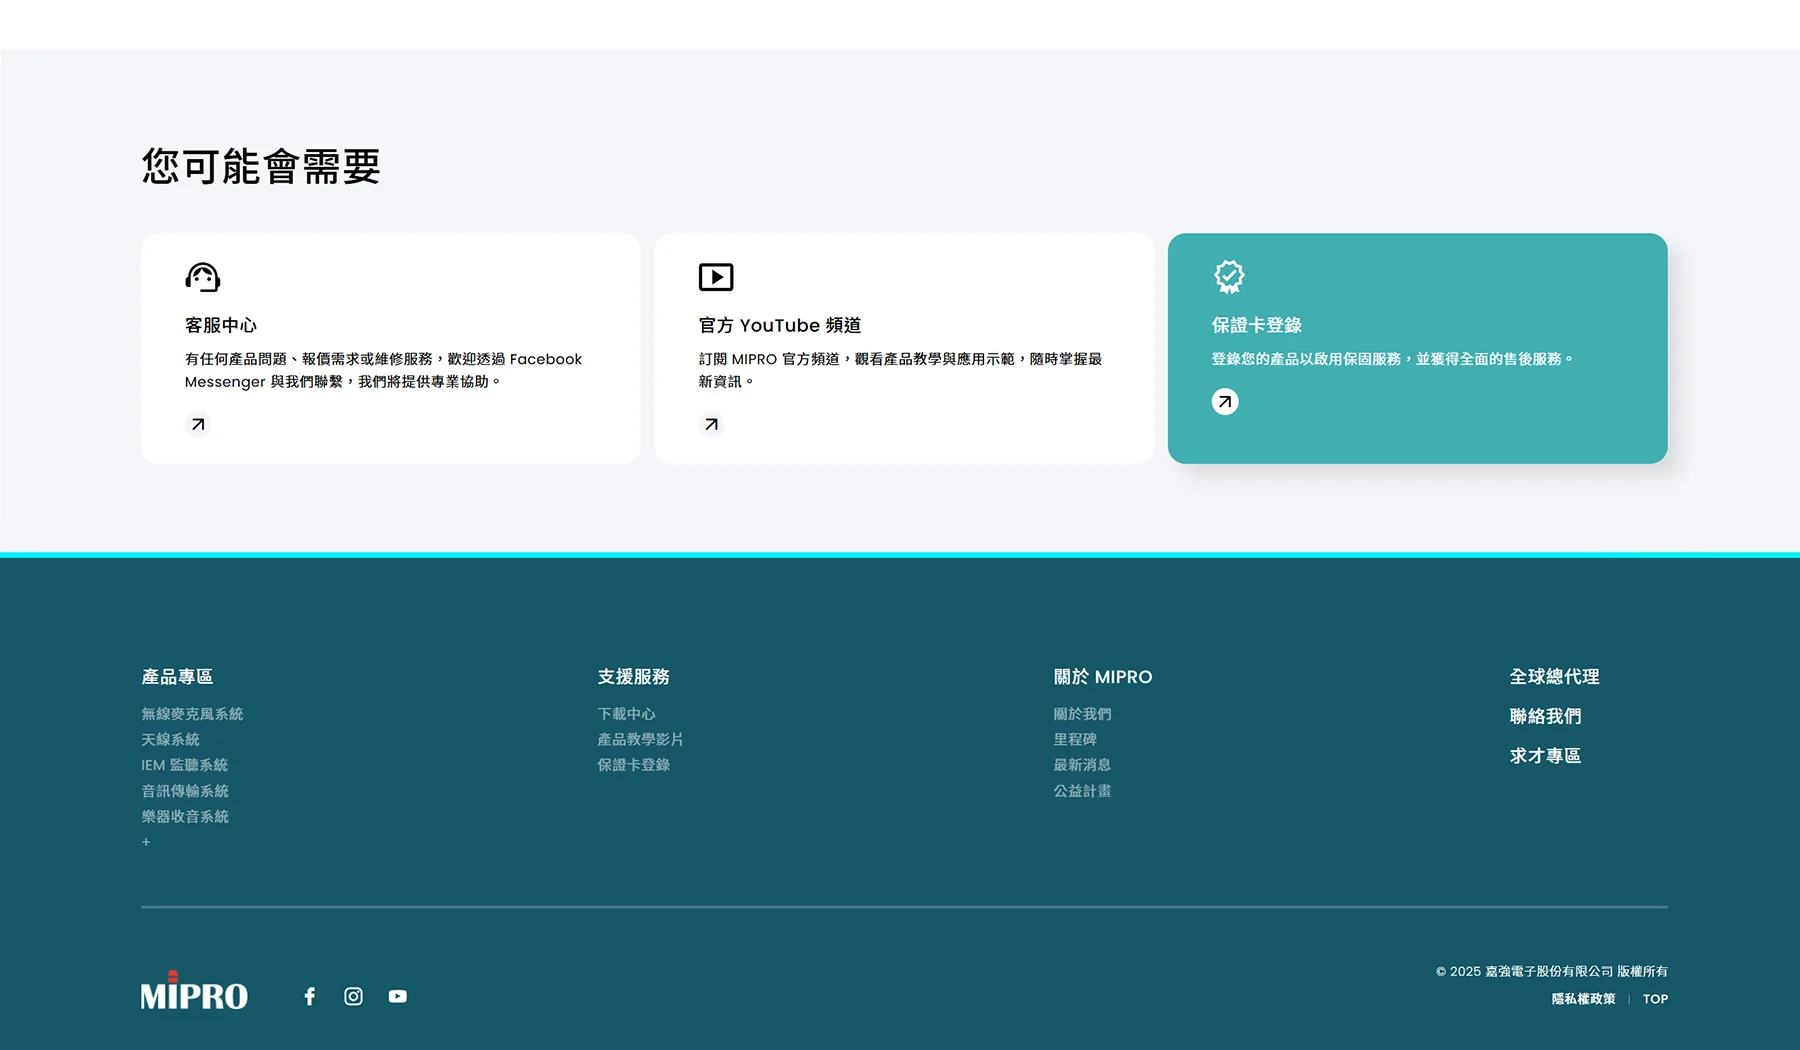
Task: Click the arrow icon on 保證卡登錄 card
Action: click(1225, 401)
